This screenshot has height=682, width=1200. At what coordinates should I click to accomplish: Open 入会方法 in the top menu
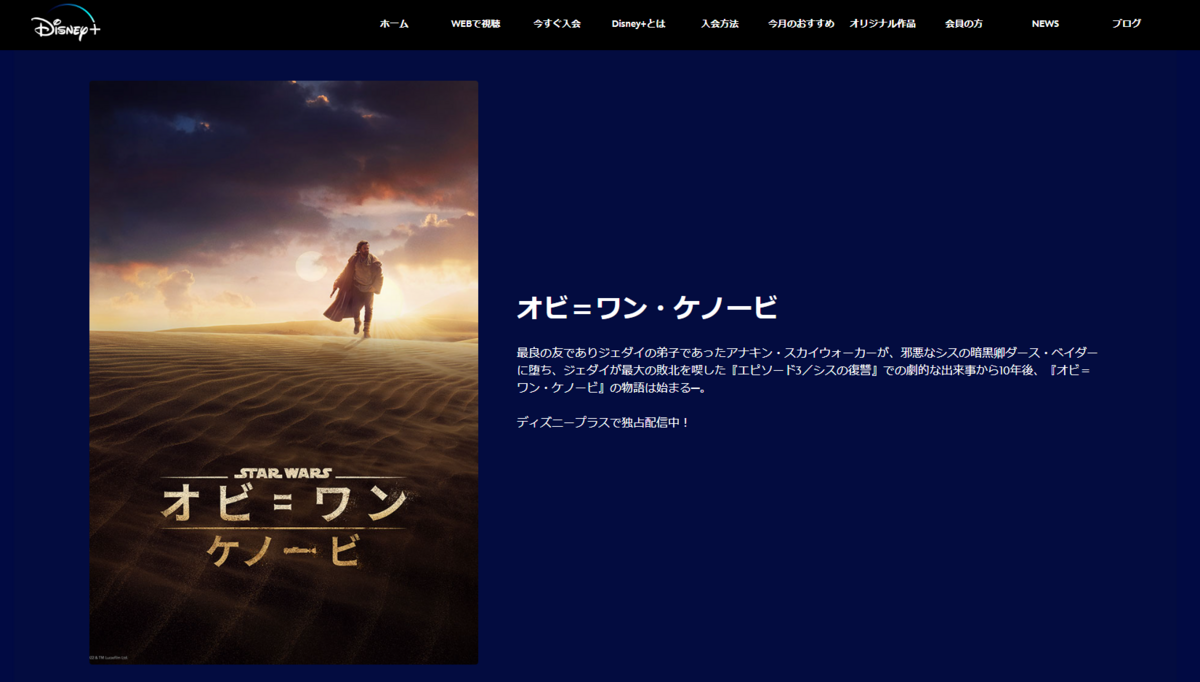point(720,23)
